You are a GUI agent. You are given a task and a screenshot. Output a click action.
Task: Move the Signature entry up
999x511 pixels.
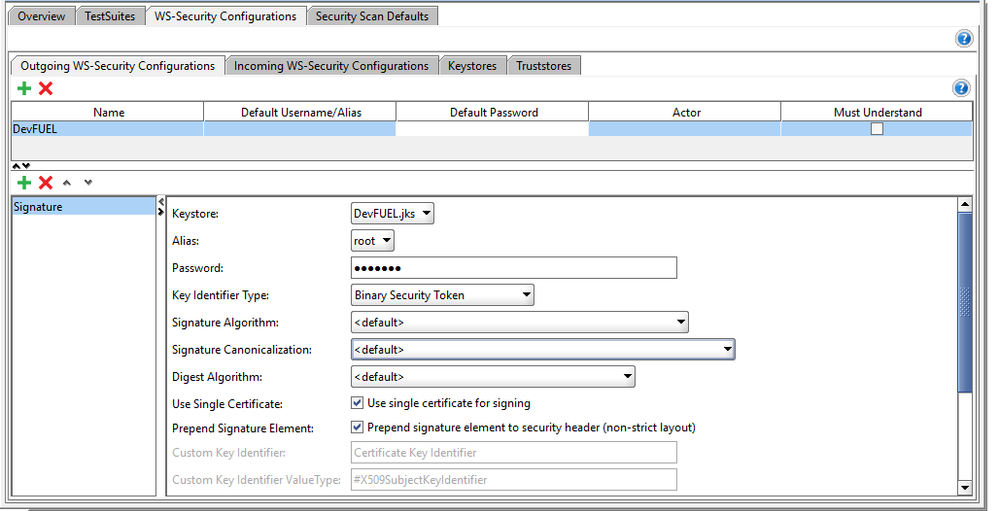click(67, 183)
